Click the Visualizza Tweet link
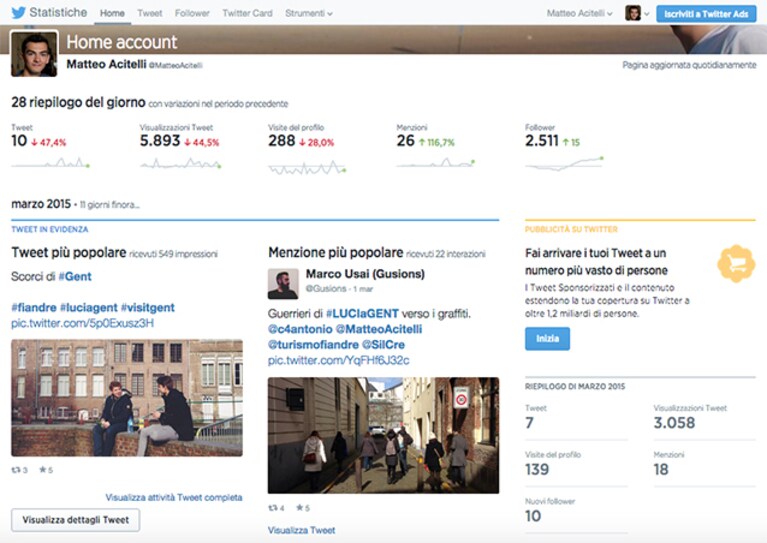 [301, 530]
